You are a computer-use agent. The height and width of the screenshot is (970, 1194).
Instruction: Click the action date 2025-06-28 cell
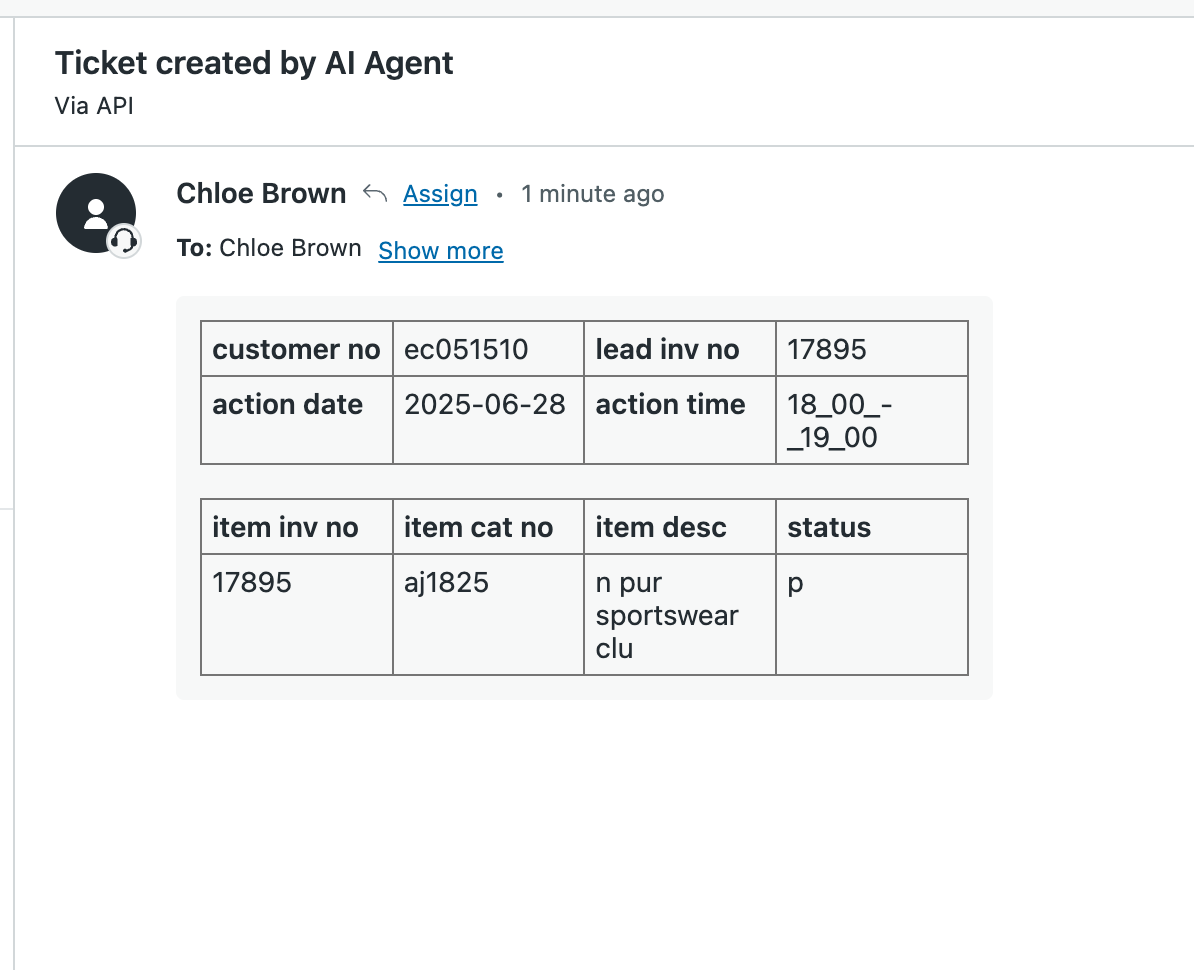[x=485, y=404]
